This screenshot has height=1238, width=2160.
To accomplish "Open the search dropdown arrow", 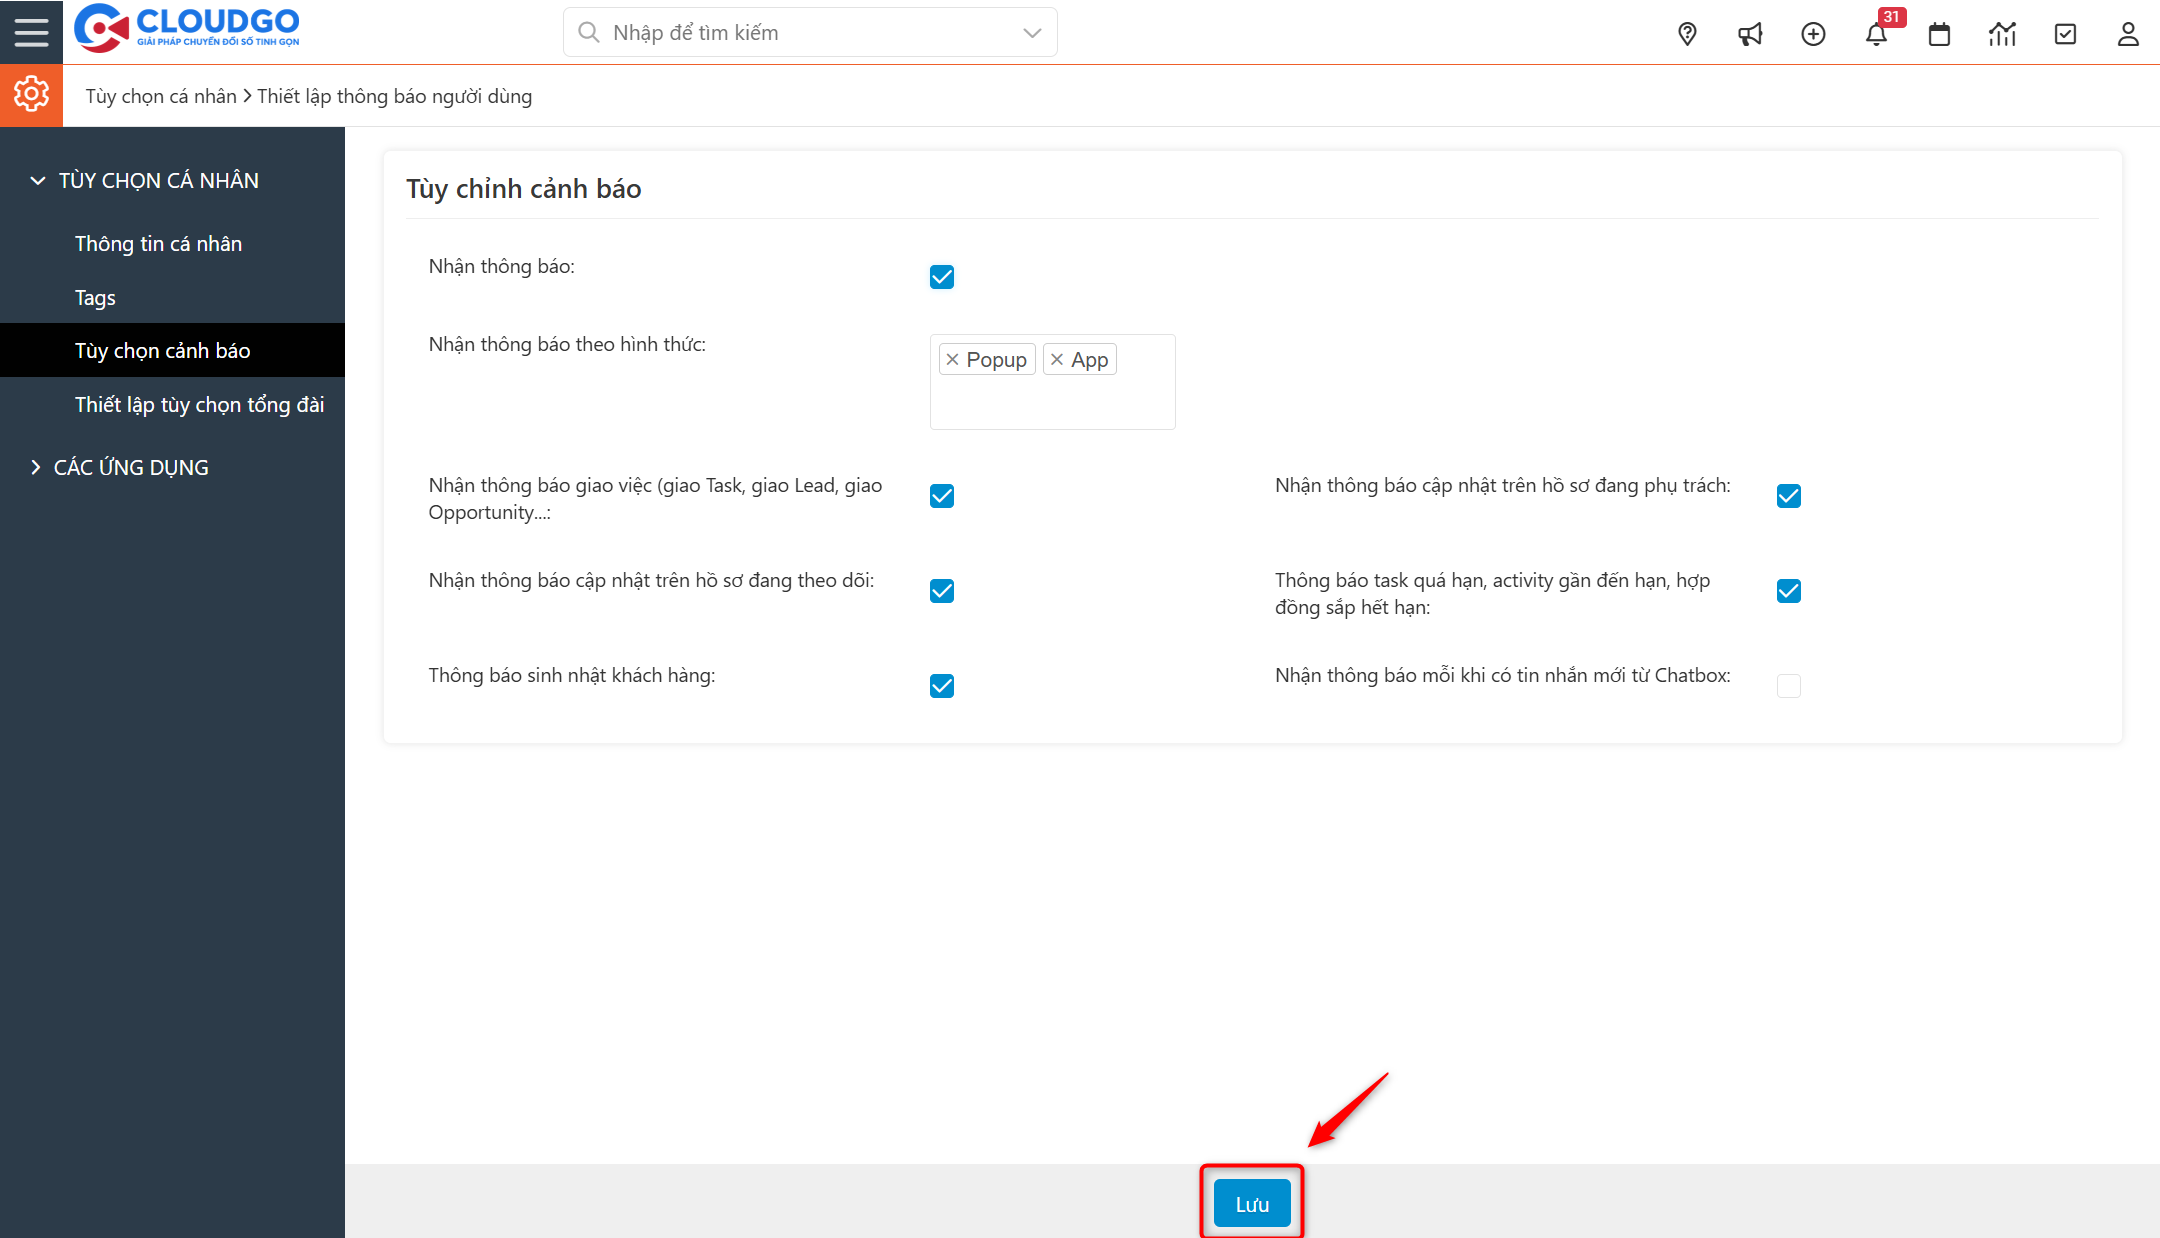I will (1031, 32).
